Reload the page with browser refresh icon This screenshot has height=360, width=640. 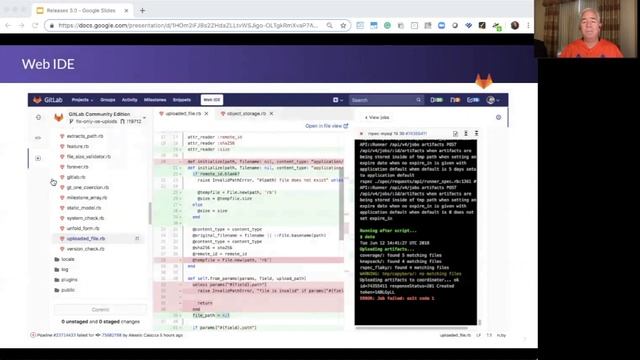click(x=35, y=25)
